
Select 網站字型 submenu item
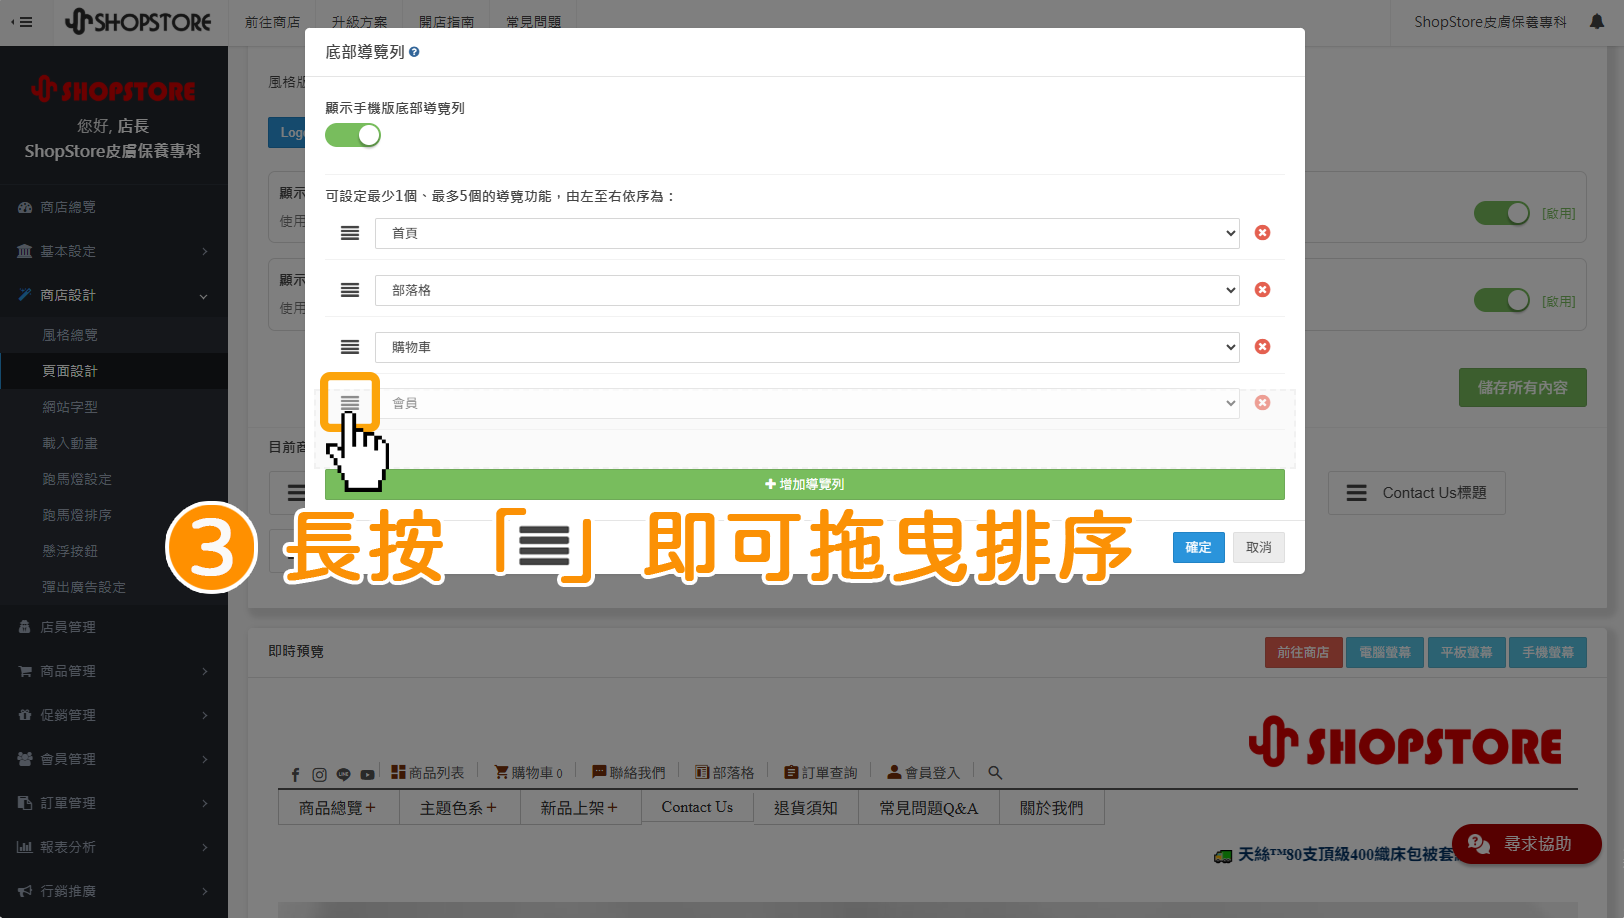(x=114, y=407)
